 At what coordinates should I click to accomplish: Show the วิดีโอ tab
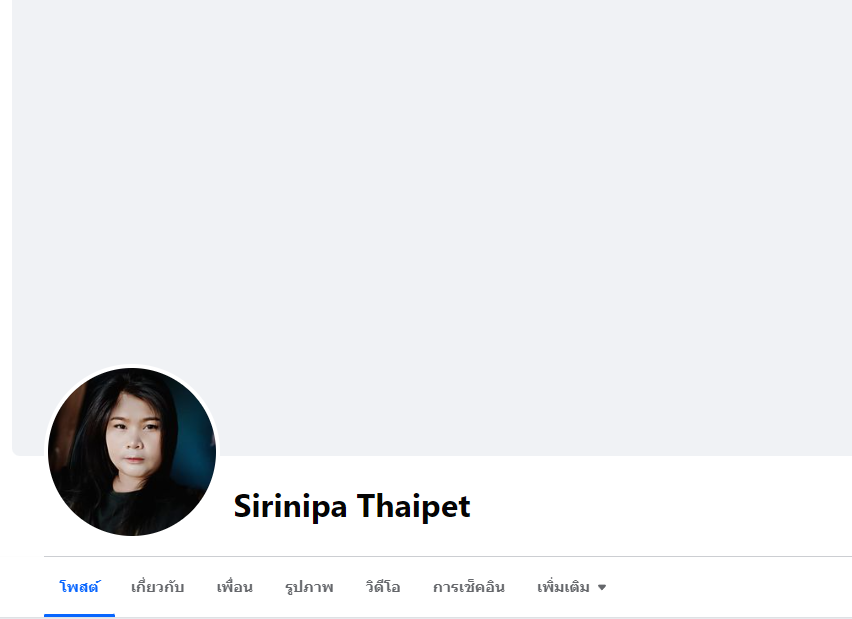coord(383,587)
